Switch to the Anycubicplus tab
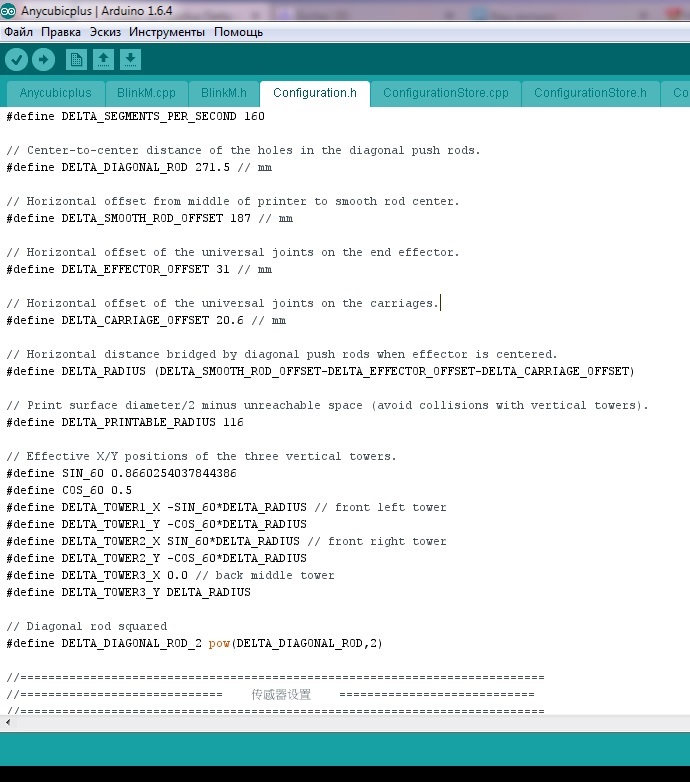This screenshot has height=782, width=690. pos(55,93)
